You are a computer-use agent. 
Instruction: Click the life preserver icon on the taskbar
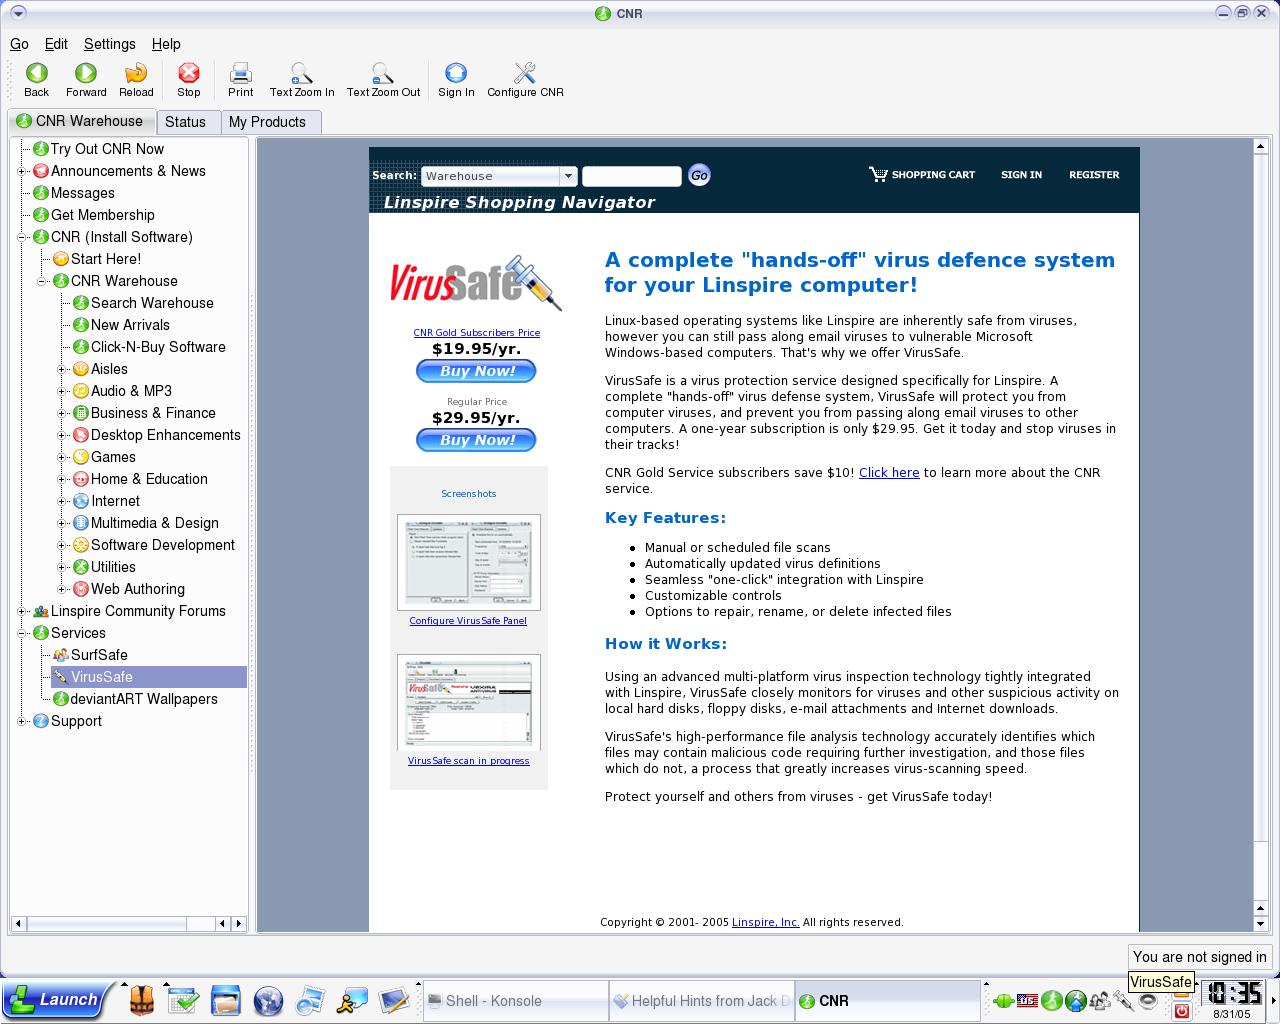coord(142,1000)
